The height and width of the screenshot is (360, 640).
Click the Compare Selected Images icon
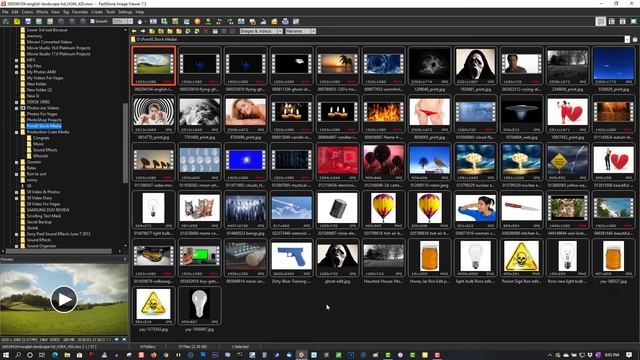(x=241, y=21)
